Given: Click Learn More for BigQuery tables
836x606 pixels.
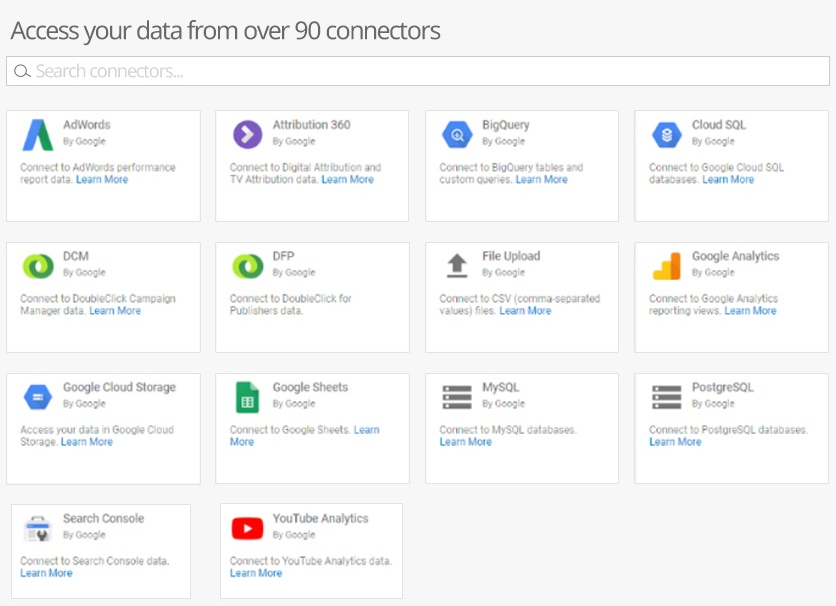Looking at the screenshot, I should click(541, 180).
